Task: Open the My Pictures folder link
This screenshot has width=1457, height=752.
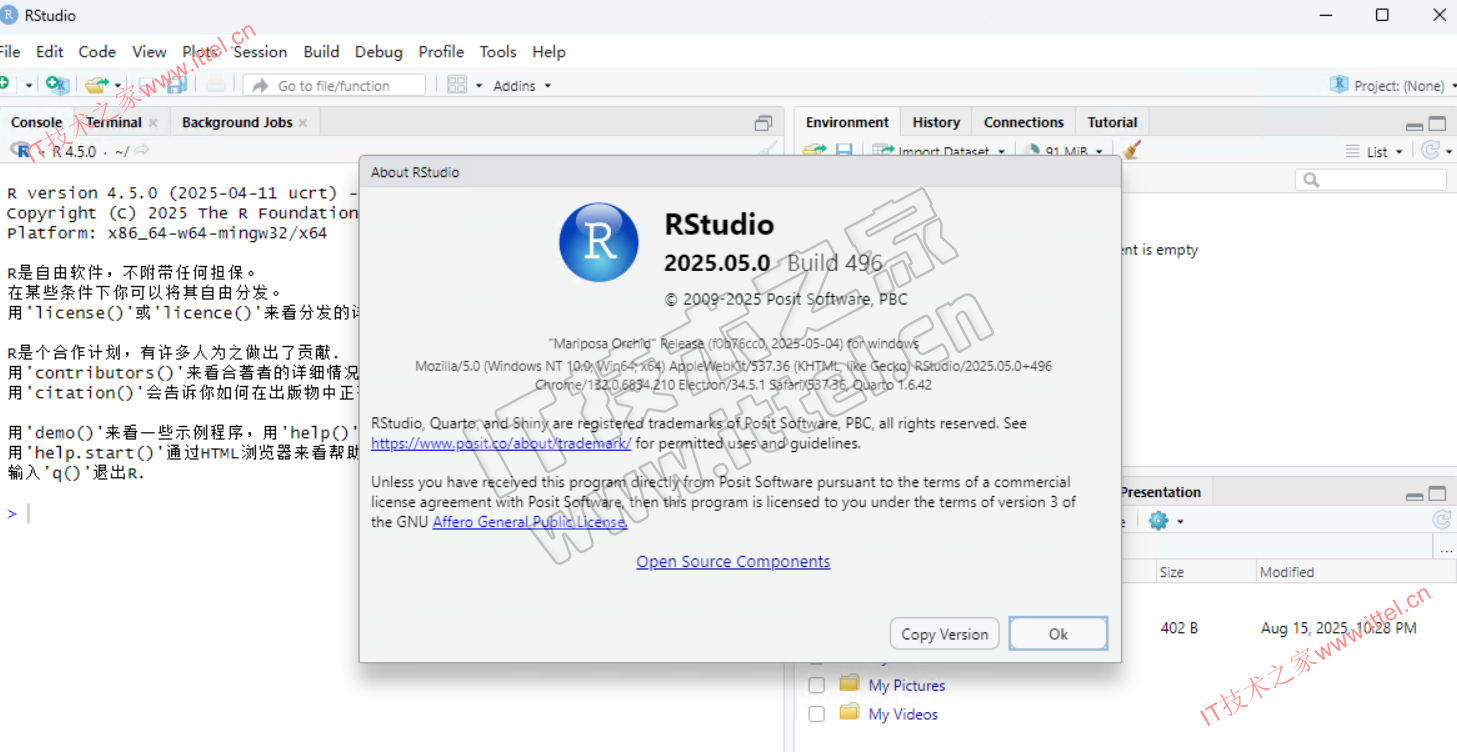Action: click(x=907, y=685)
